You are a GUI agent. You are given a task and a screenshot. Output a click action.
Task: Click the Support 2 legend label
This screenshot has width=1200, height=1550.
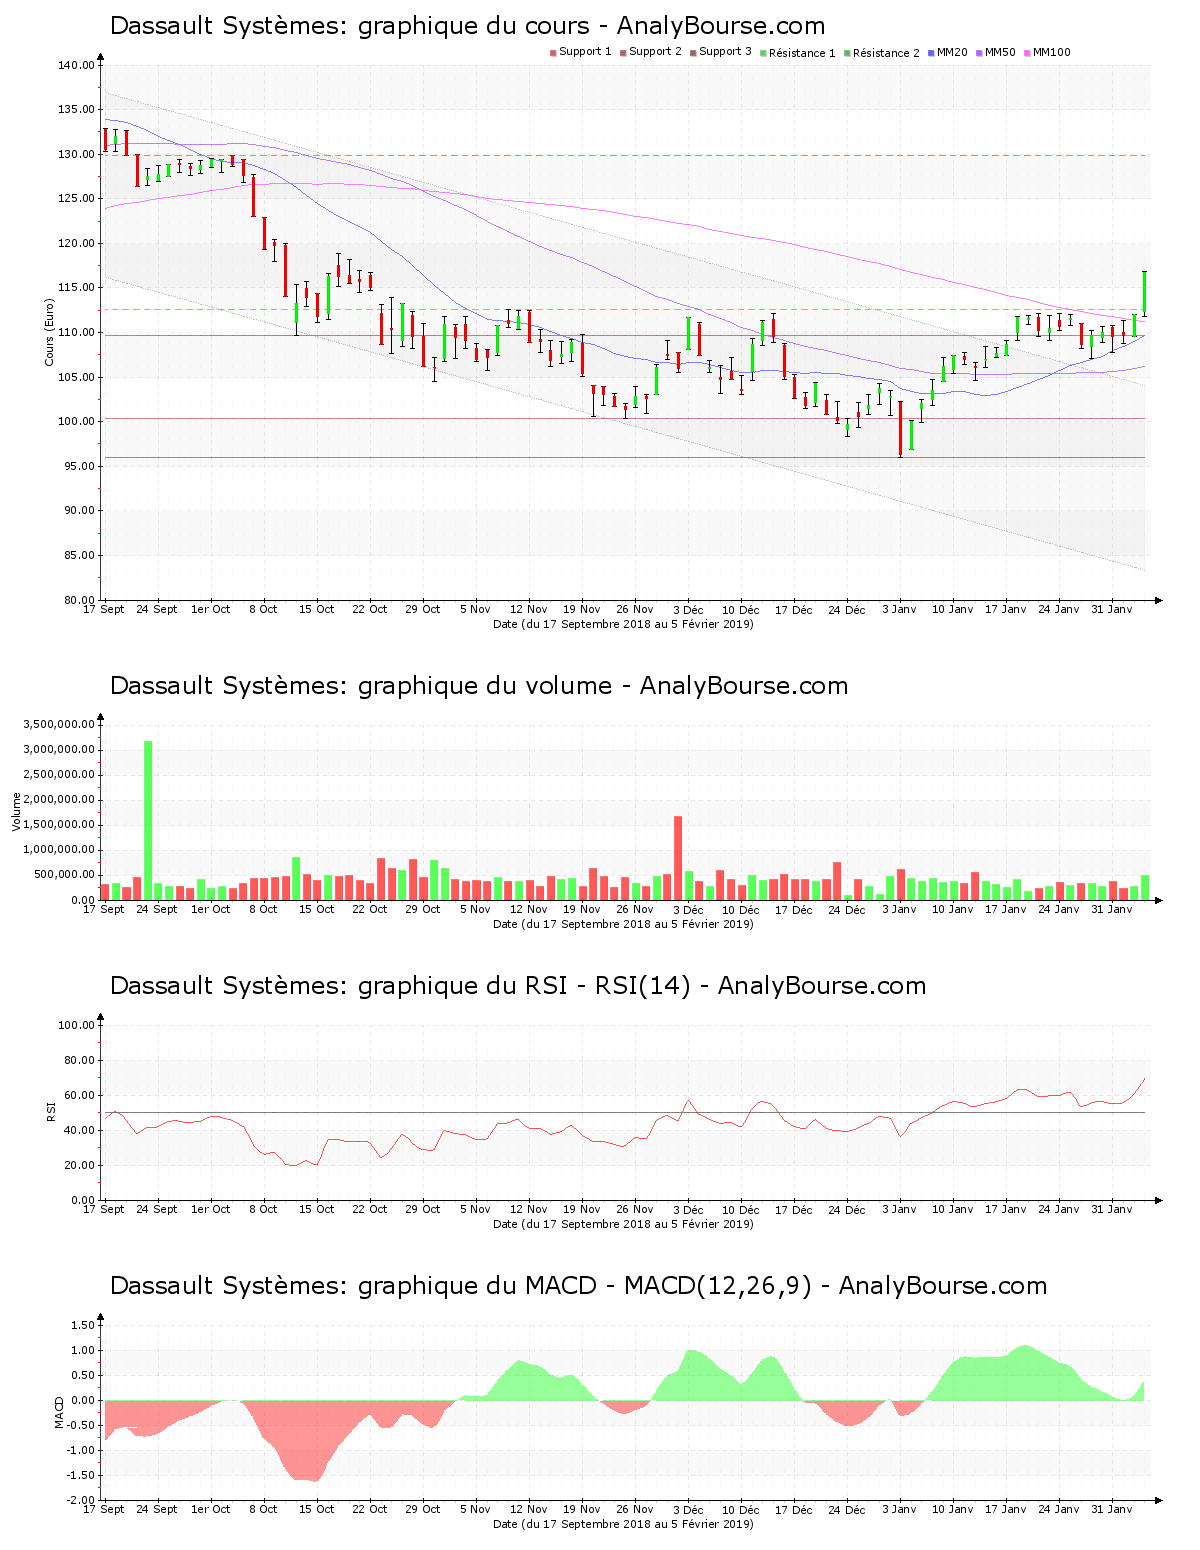click(655, 52)
